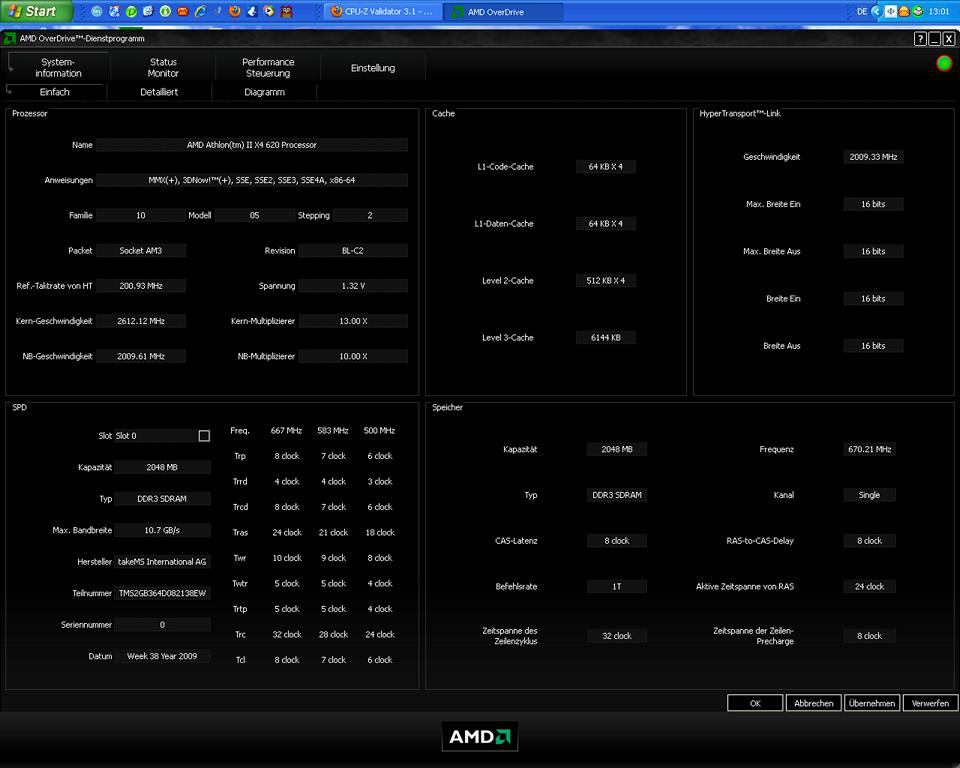Click the orange envelope tray icon

[904, 11]
